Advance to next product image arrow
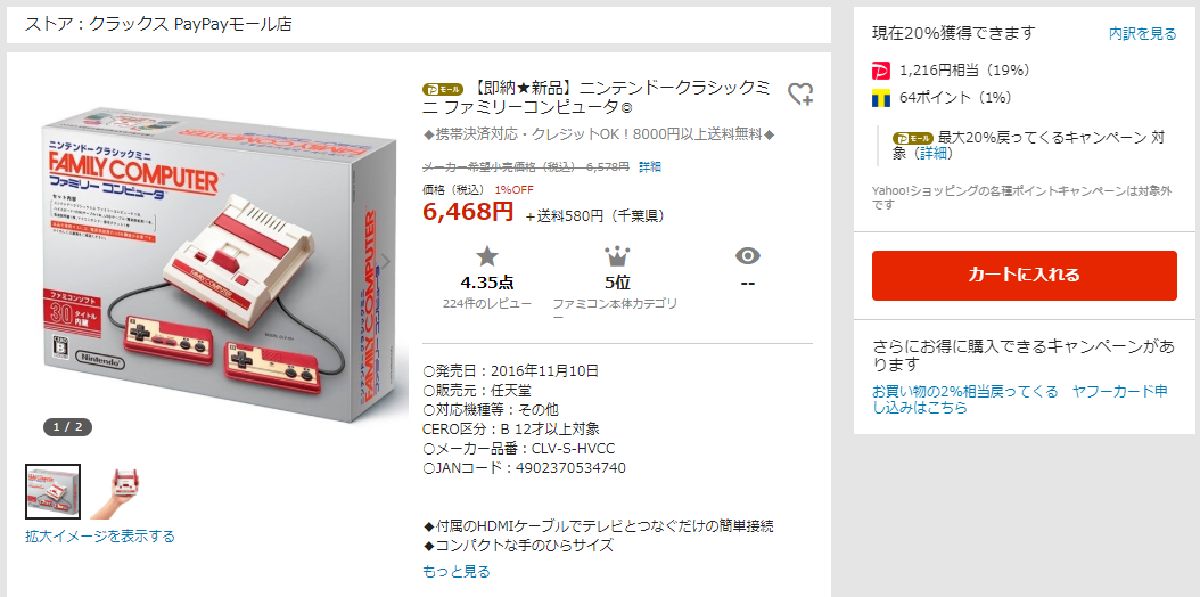The image size is (1200, 597). click(x=387, y=260)
